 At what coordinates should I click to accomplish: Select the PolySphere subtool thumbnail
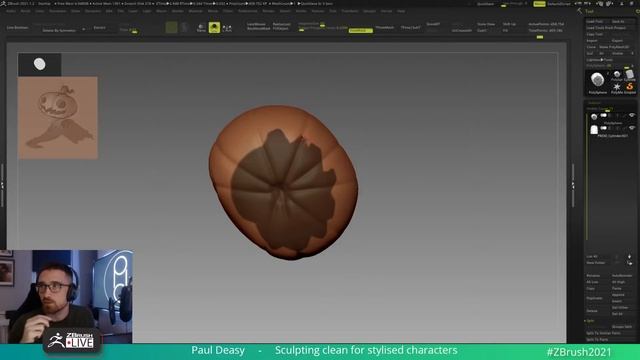[x=594, y=117]
